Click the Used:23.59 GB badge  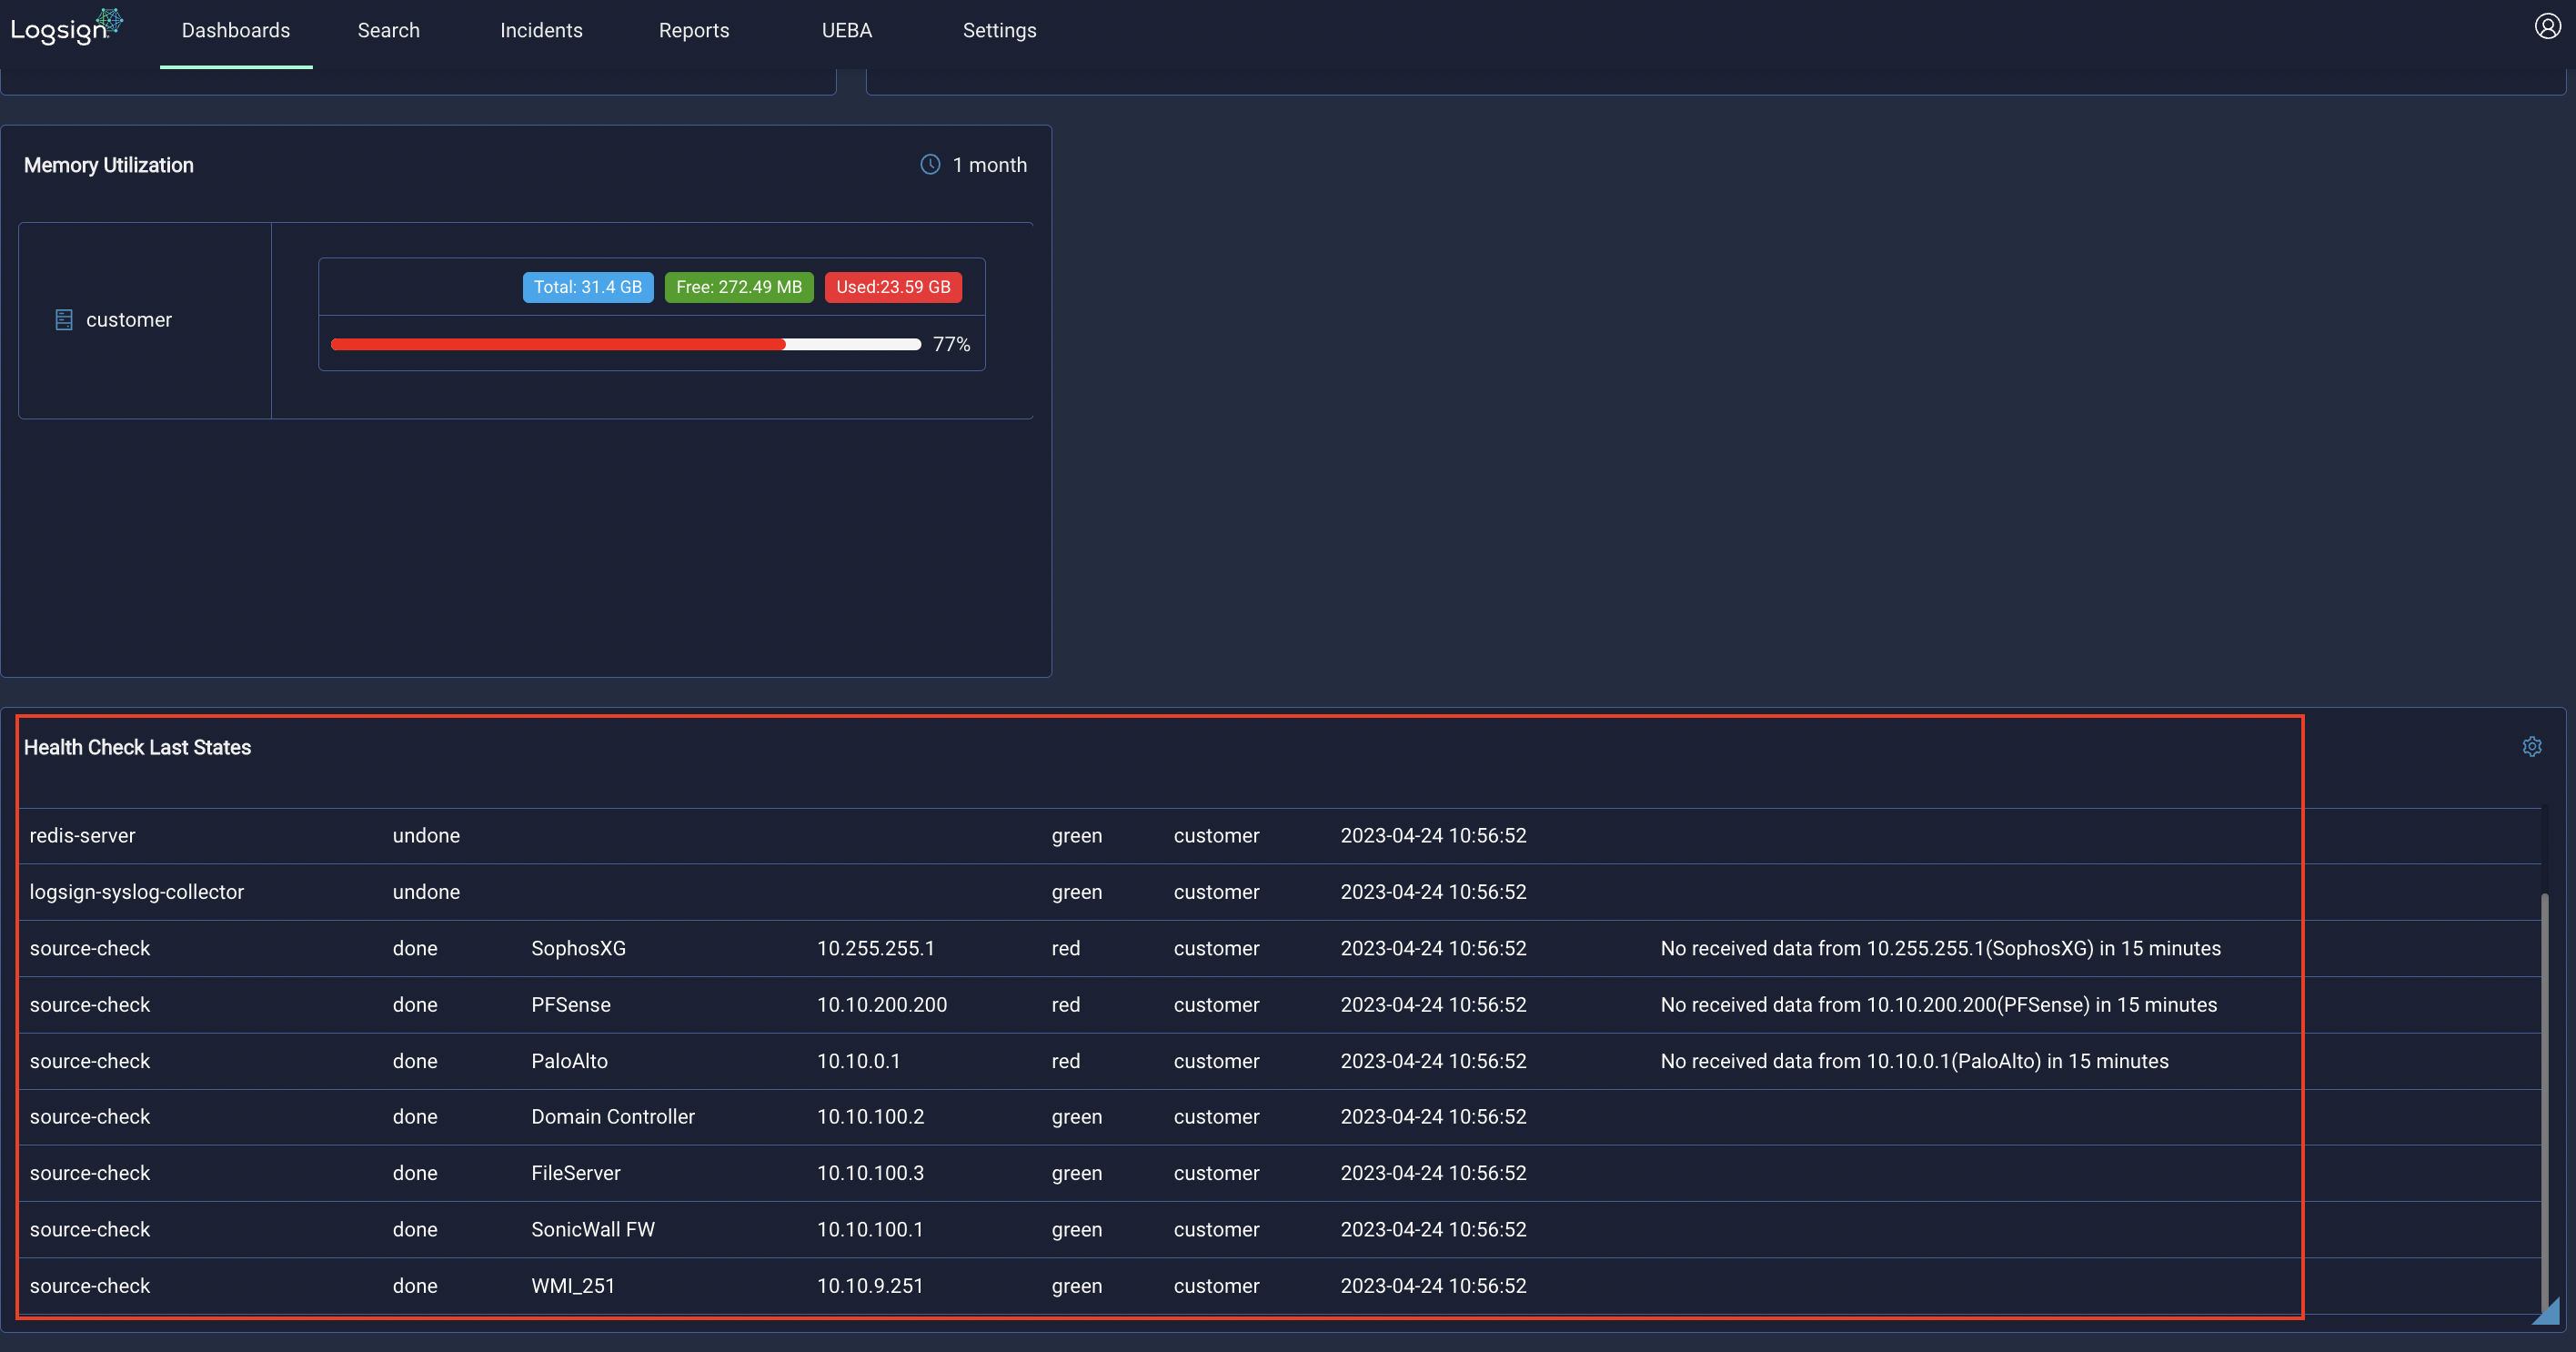coord(893,287)
